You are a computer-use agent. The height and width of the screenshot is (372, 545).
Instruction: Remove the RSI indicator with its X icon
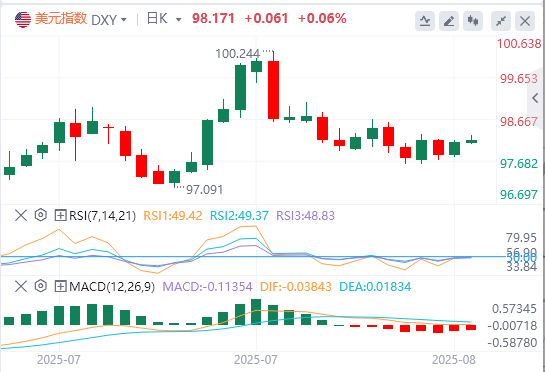point(21,216)
